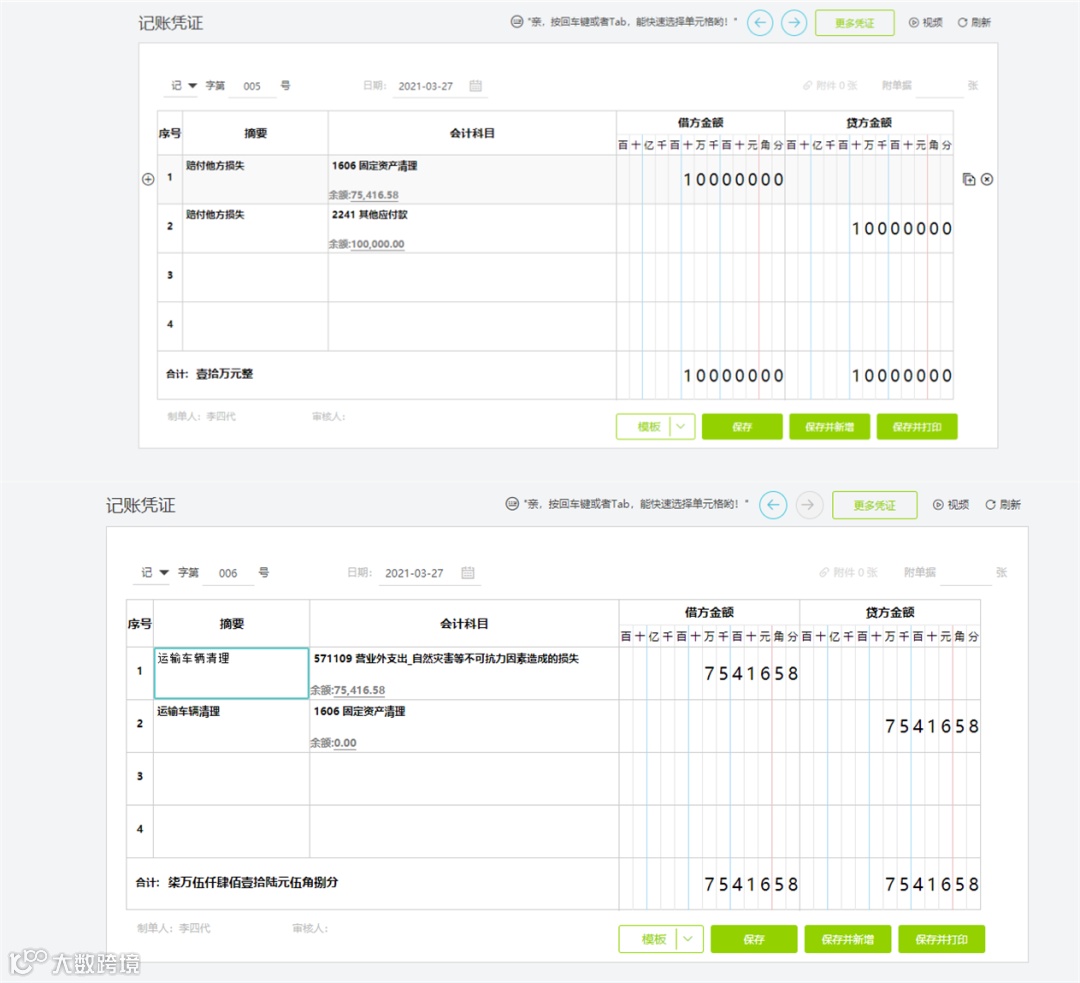Viewport: 1080px width, 983px height.
Task: Click 模板 template button in voucher 005
Action: coord(648,426)
